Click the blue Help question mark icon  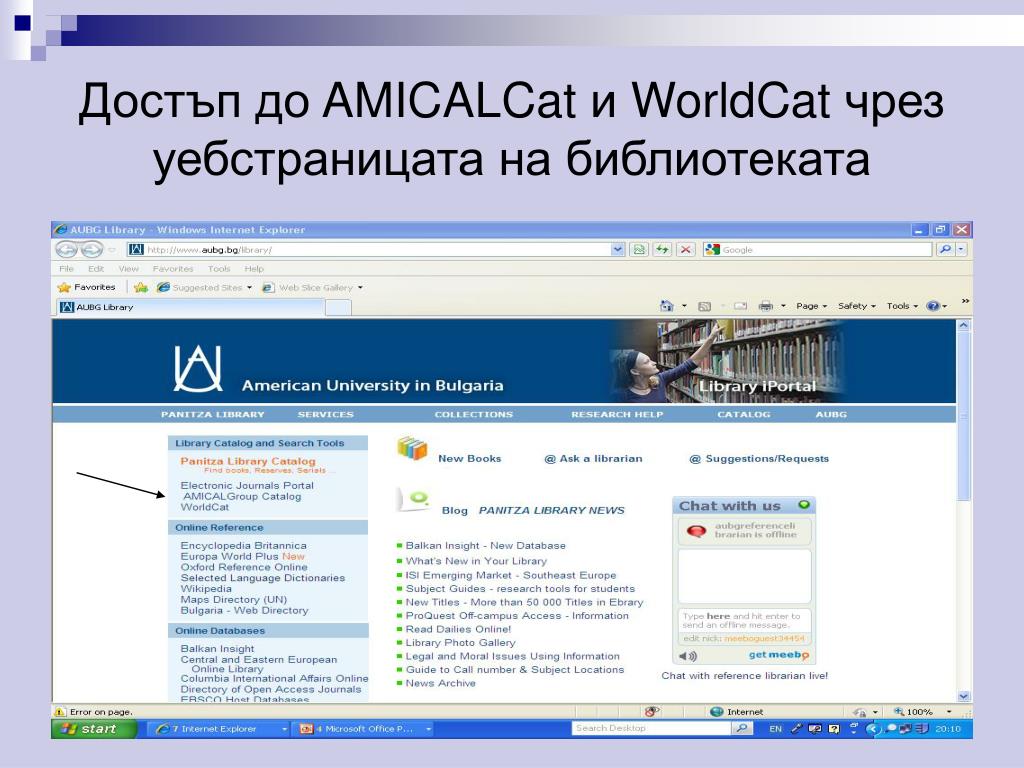[933, 306]
